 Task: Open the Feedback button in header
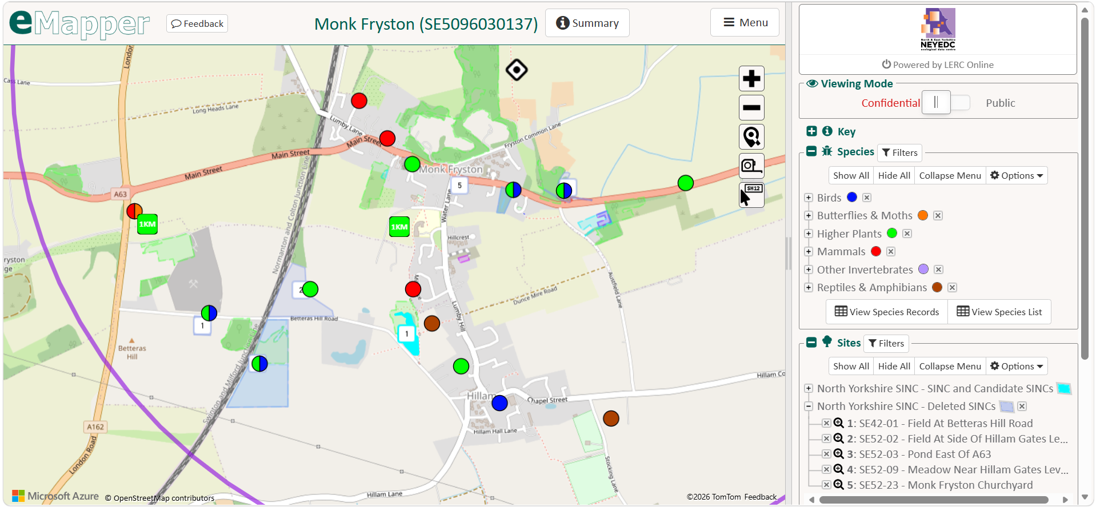(197, 24)
